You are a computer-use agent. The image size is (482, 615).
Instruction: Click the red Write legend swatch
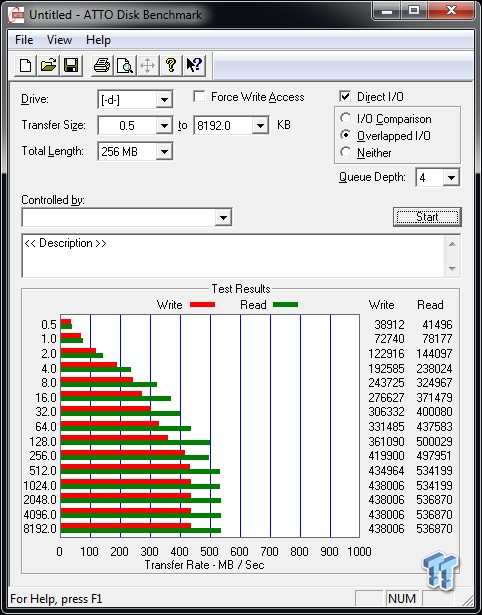pyautogui.click(x=202, y=304)
